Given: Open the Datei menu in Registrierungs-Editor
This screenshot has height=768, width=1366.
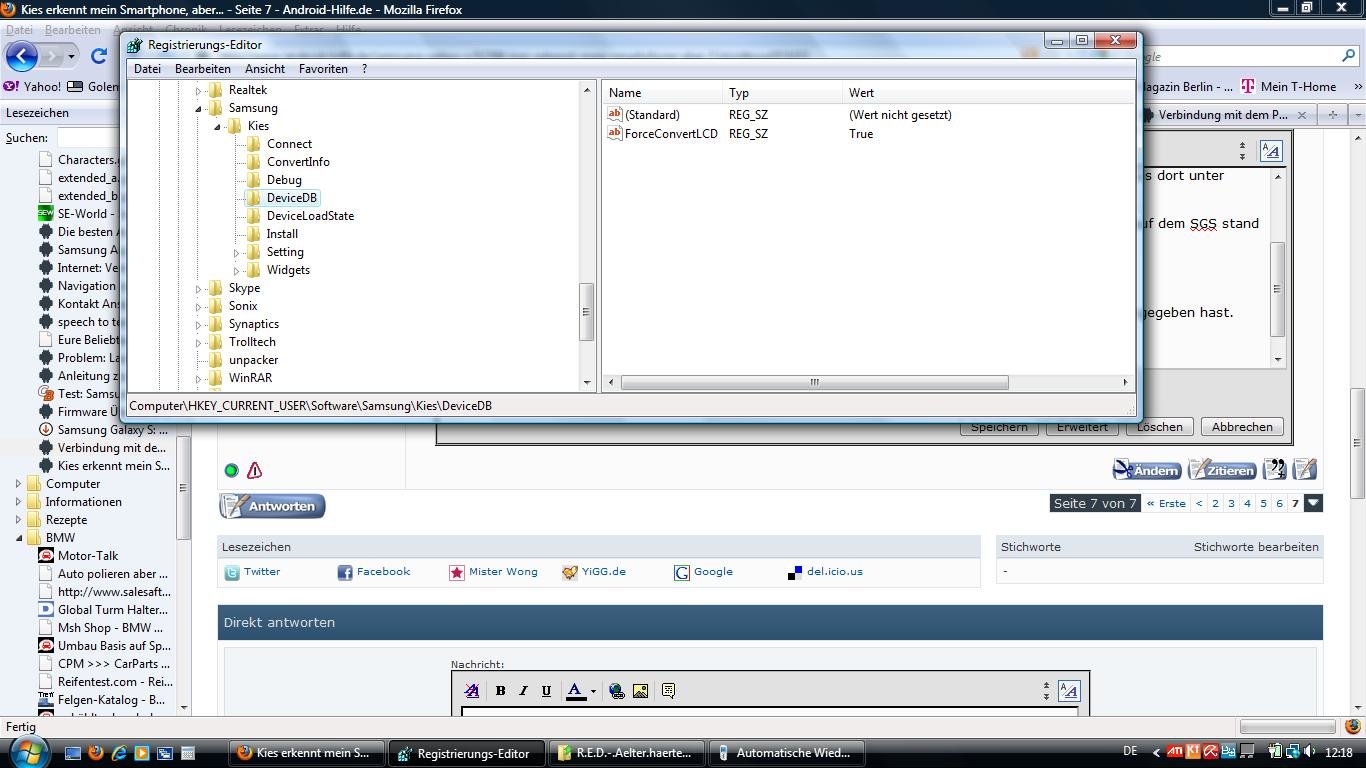Looking at the screenshot, I should pyautogui.click(x=147, y=69).
